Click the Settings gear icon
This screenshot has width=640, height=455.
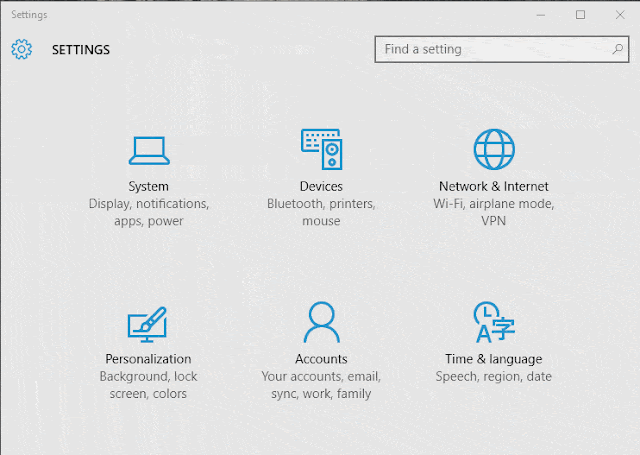point(21,49)
